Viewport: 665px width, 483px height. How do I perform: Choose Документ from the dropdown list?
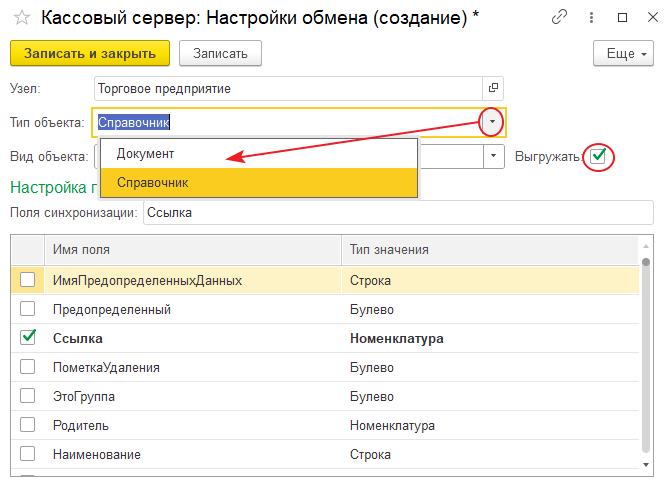(x=145, y=154)
